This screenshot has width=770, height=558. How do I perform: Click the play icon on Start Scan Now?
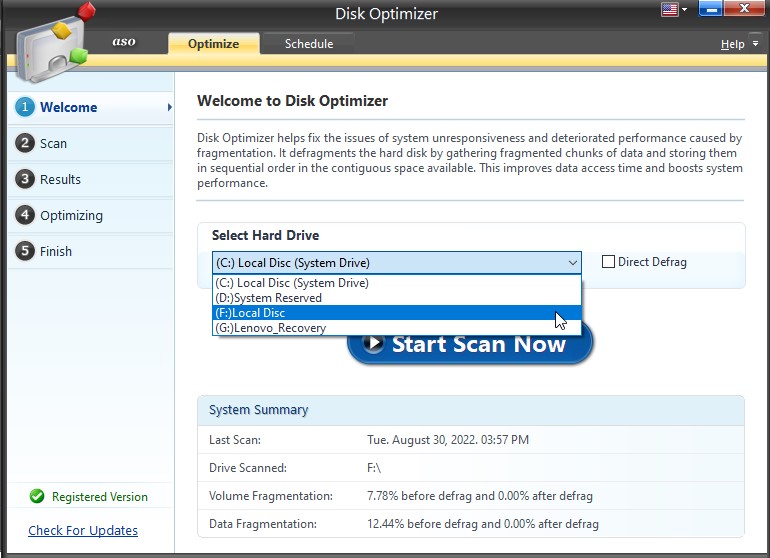pyautogui.click(x=374, y=343)
